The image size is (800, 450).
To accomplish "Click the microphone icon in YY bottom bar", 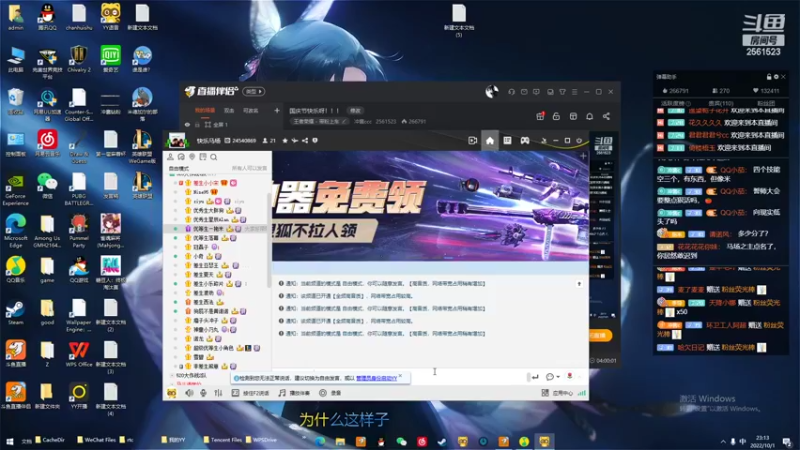I will [204, 393].
